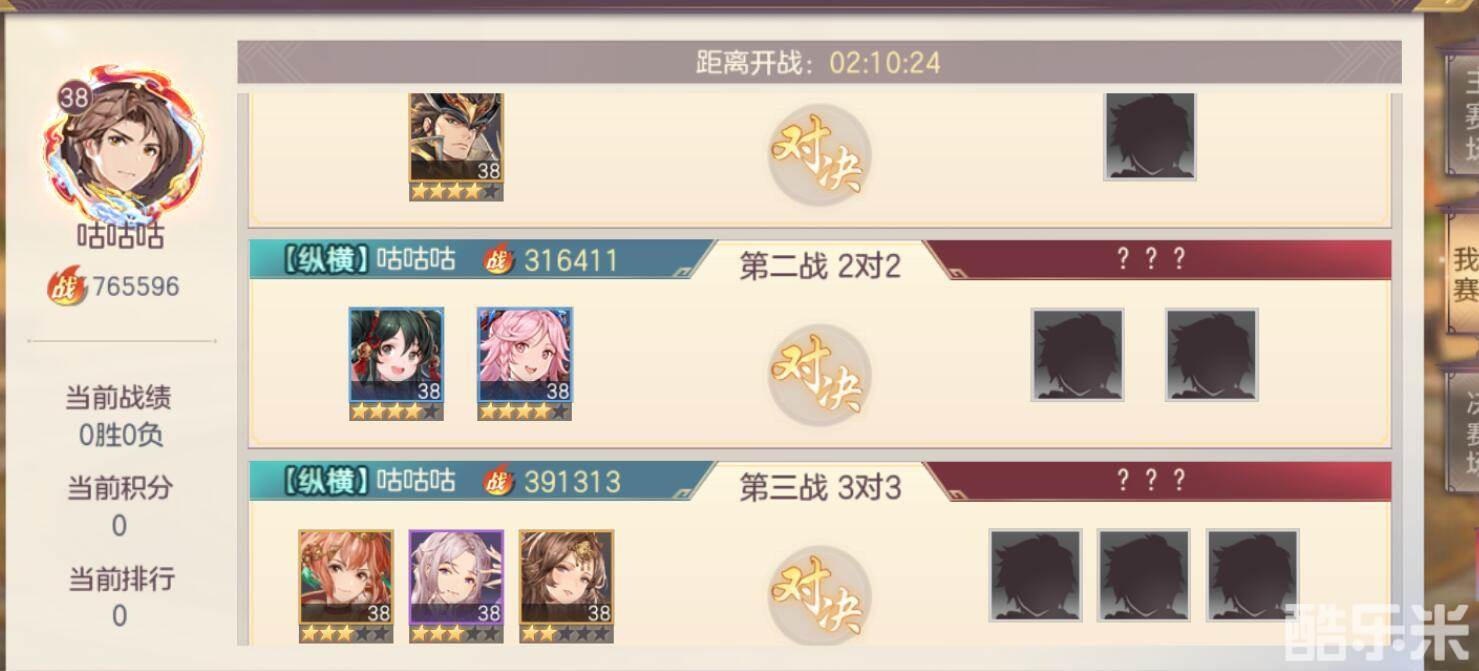The image size is (1479, 671).
Task: Click the 第二战 2对2 battle header
Action: tap(820, 265)
